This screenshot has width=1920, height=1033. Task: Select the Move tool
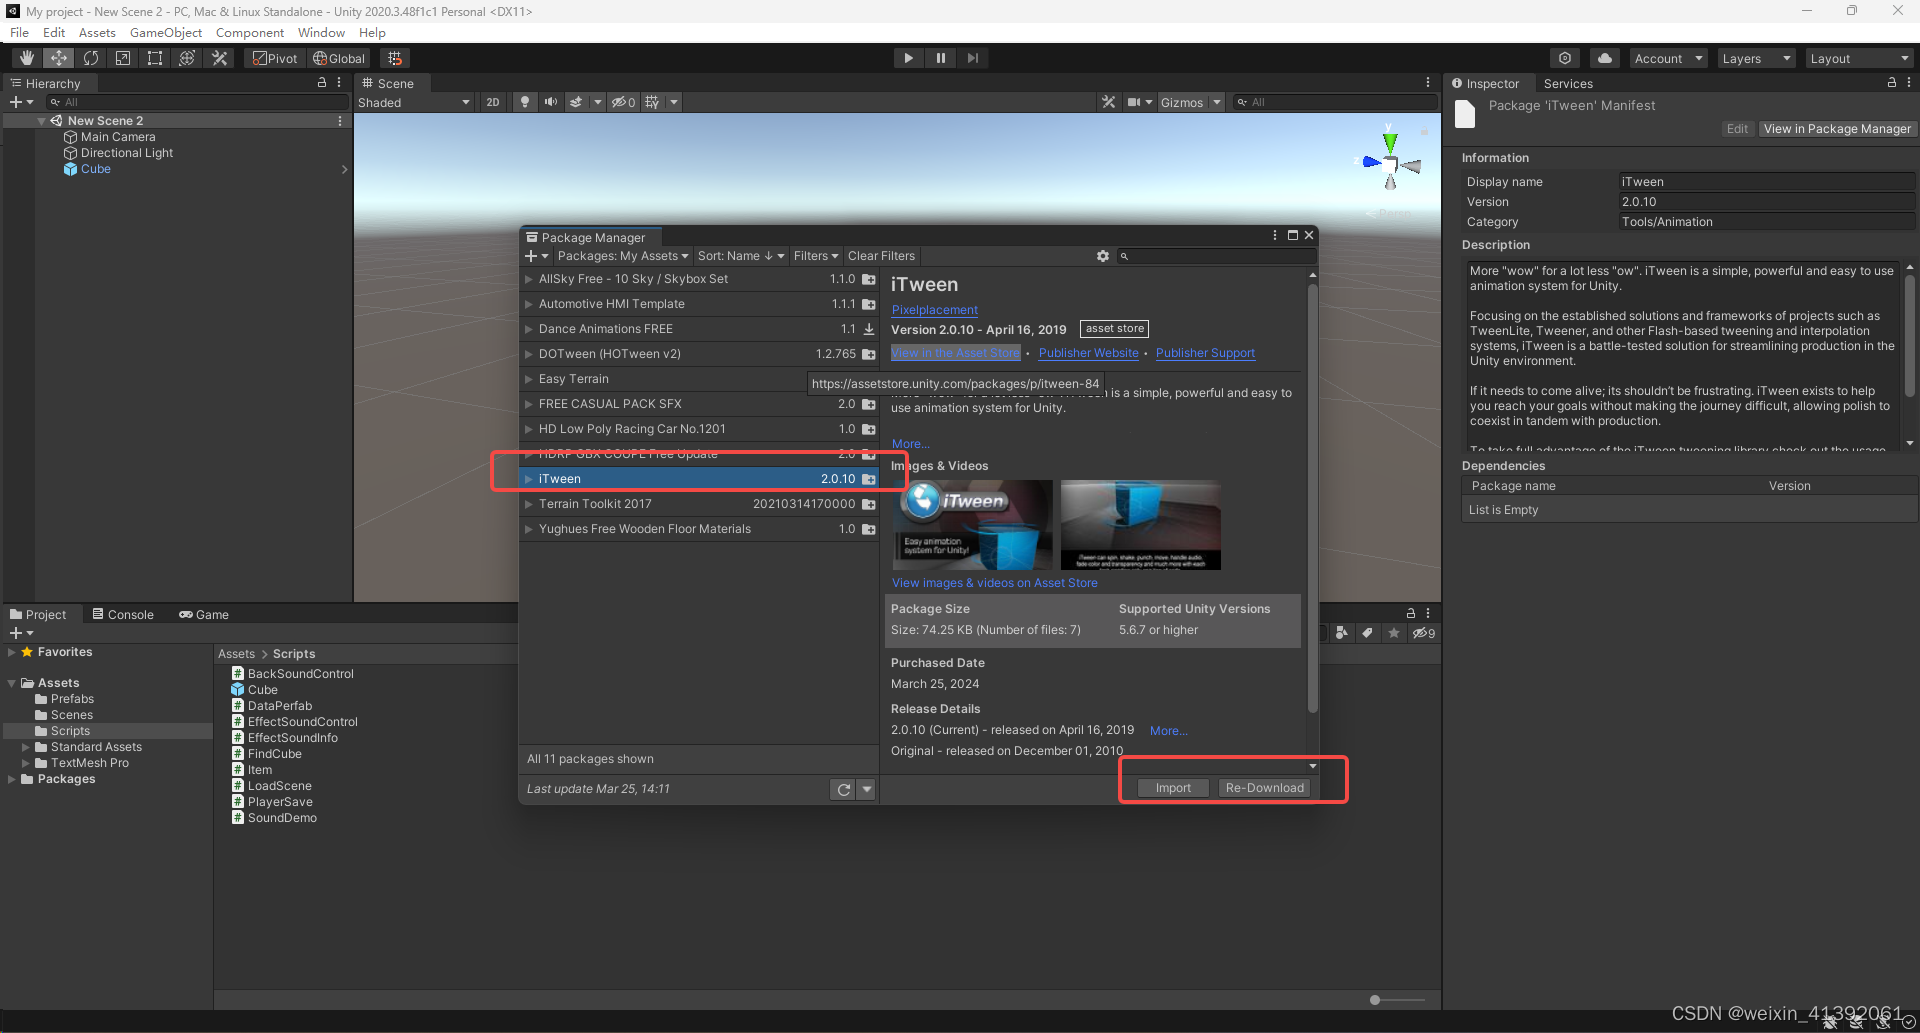(59, 58)
